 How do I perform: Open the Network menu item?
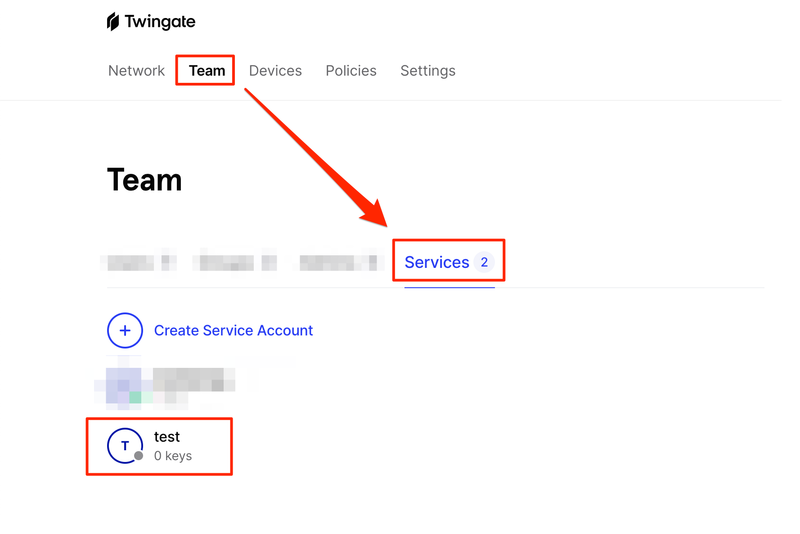click(x=136, y=70)
